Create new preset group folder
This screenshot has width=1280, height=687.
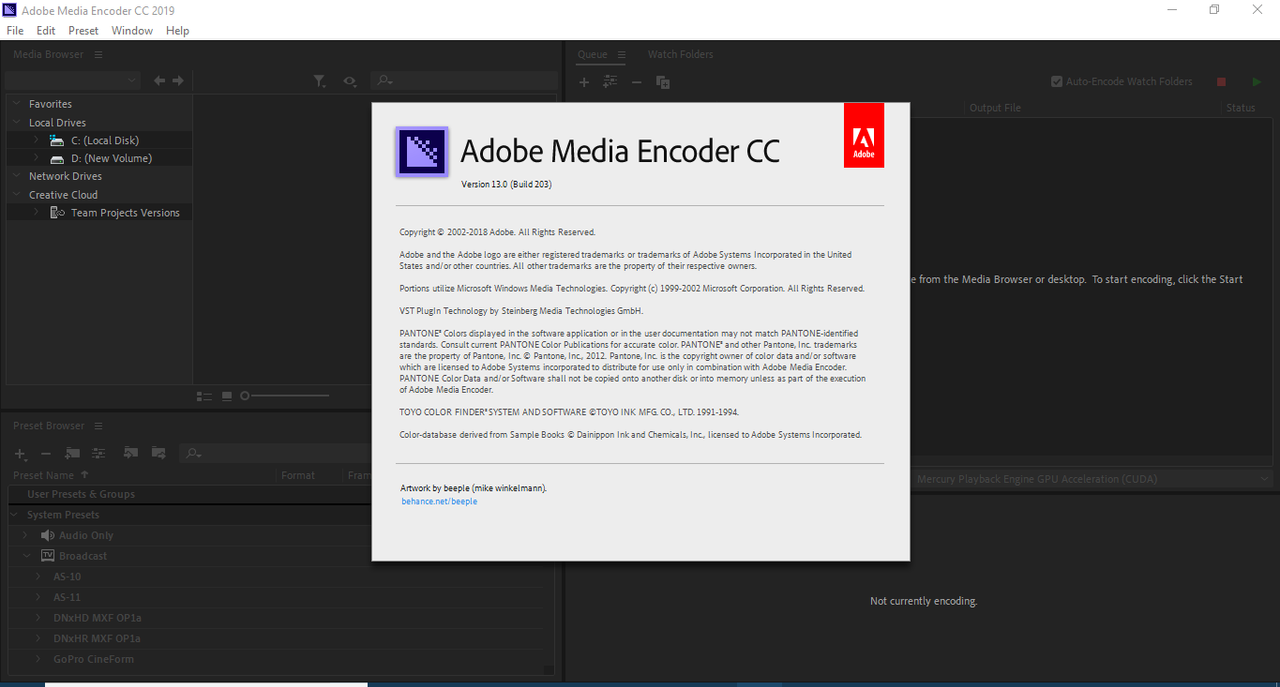tap(72, 453)
